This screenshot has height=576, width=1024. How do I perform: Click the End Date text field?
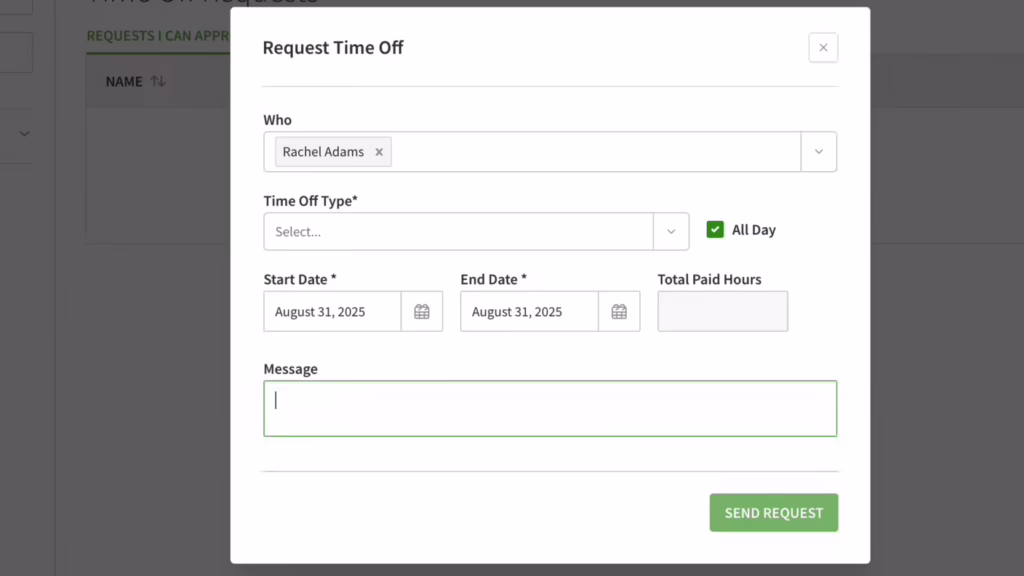(x=530, y=312)
